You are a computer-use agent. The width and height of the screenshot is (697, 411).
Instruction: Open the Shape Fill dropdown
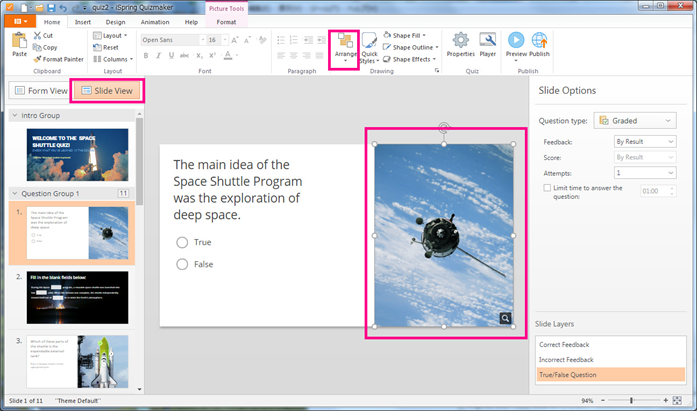tap(405, 36)
